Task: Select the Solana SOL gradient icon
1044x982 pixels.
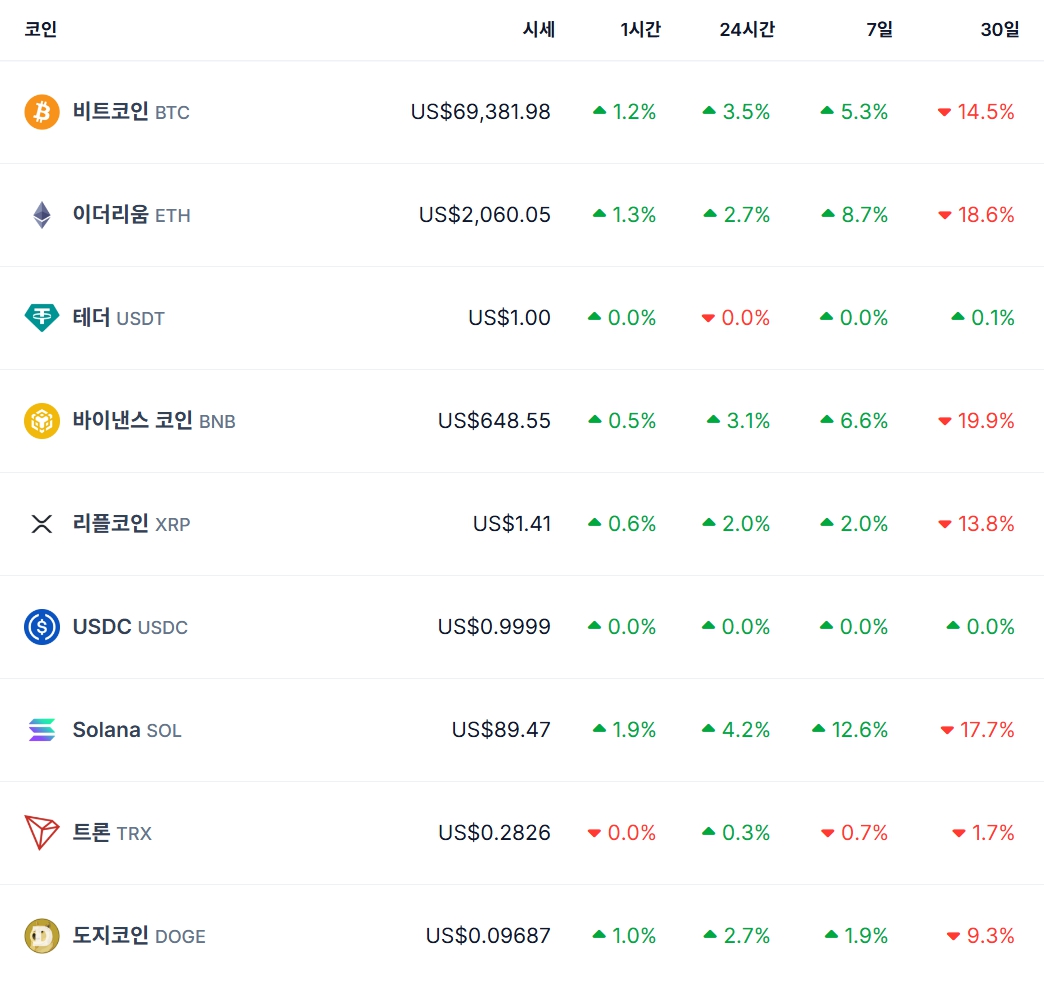Action: pyautogui.click(x=42, y=730)
